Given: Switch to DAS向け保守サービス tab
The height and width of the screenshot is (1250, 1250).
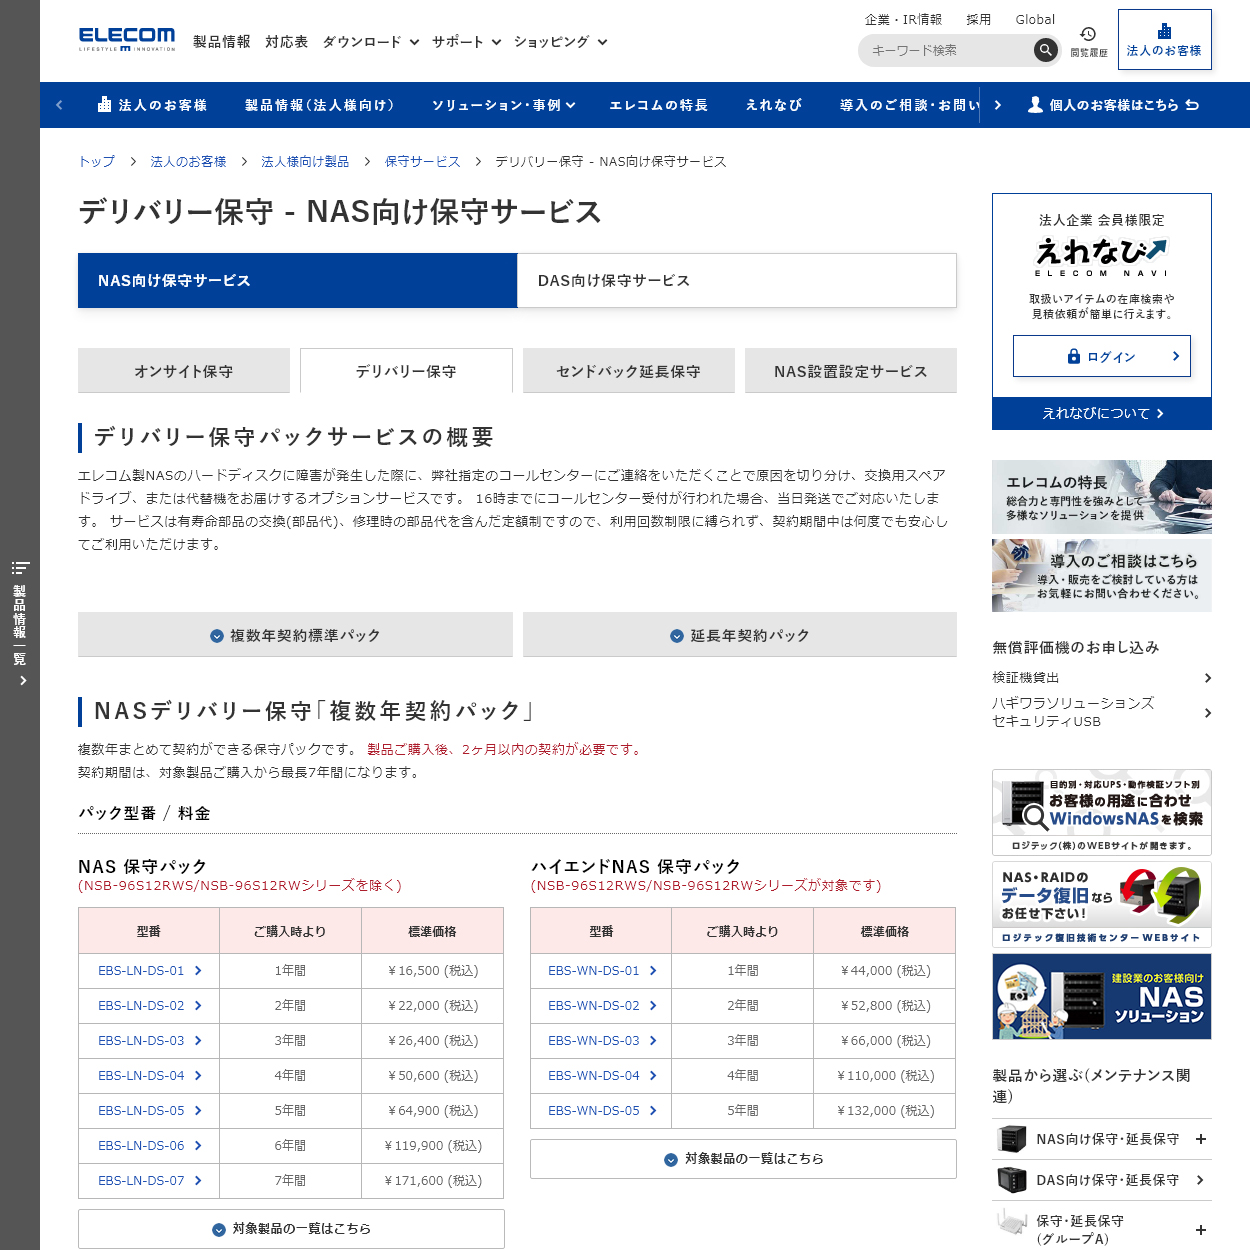Looking at the screenshot, I should pyautogui.click(x=737, y=280).
